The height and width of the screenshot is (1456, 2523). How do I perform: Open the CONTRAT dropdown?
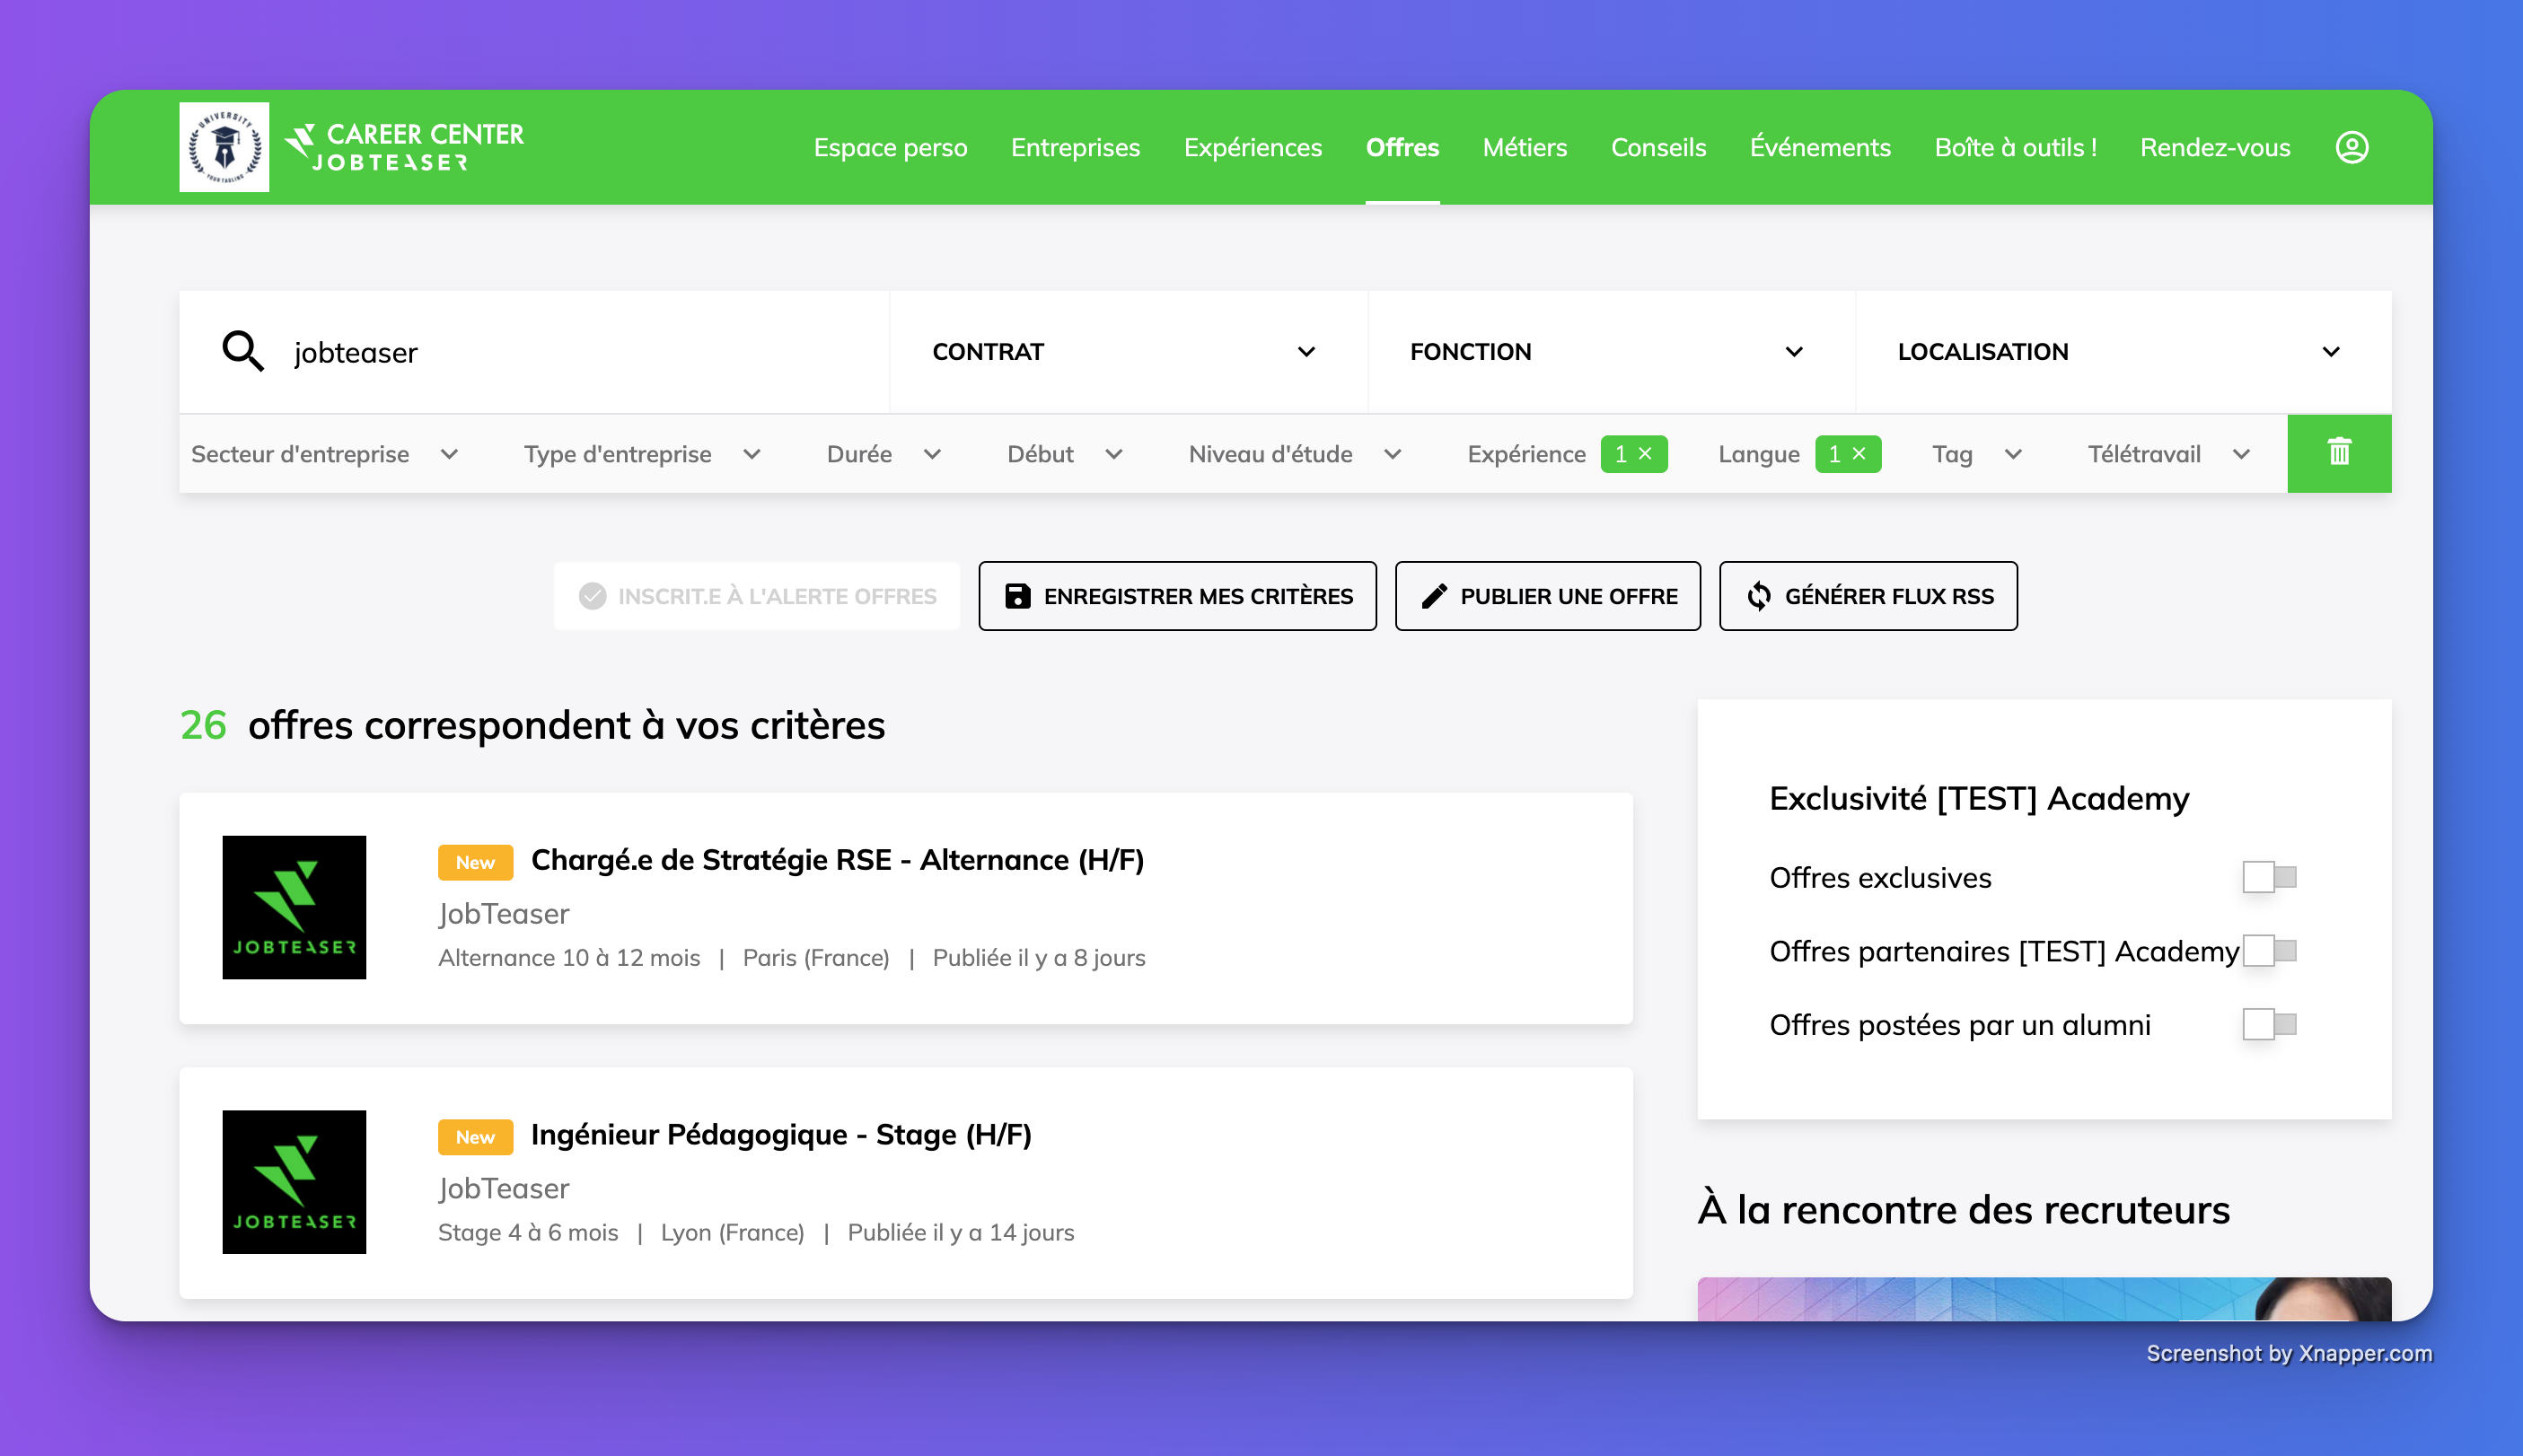pos(1128,352)
